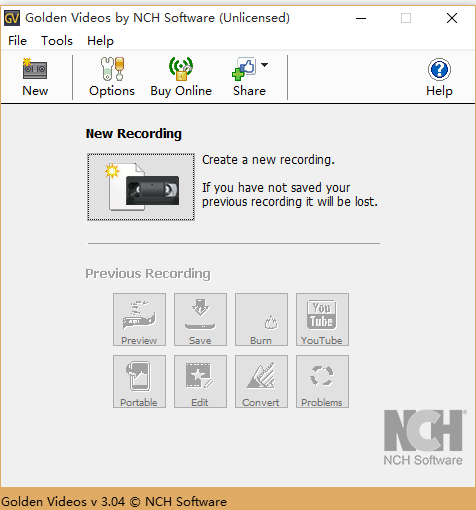
Task: Click the Portable device button
Action: pos(139,381)
